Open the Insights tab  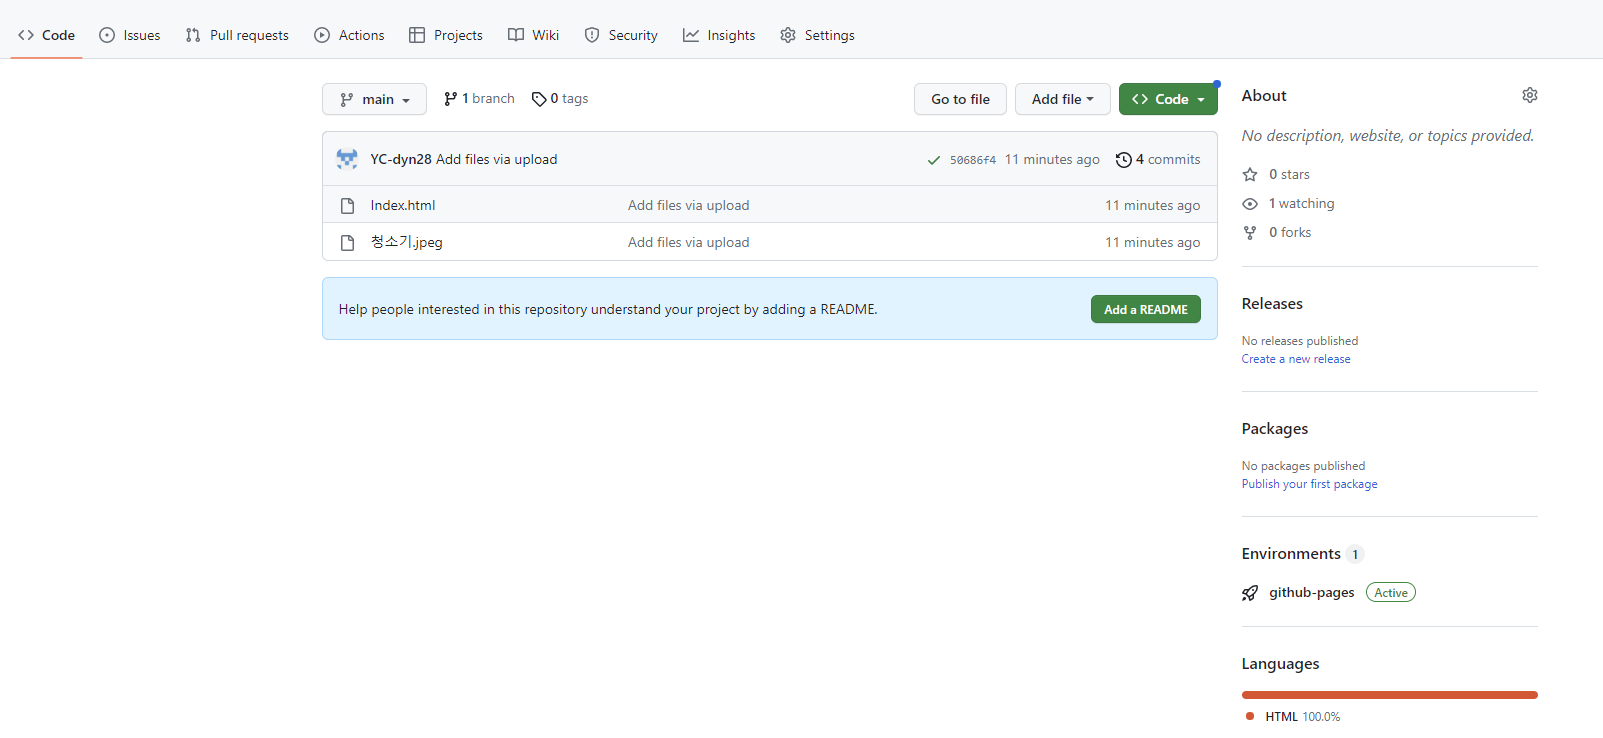pos(719,35)
